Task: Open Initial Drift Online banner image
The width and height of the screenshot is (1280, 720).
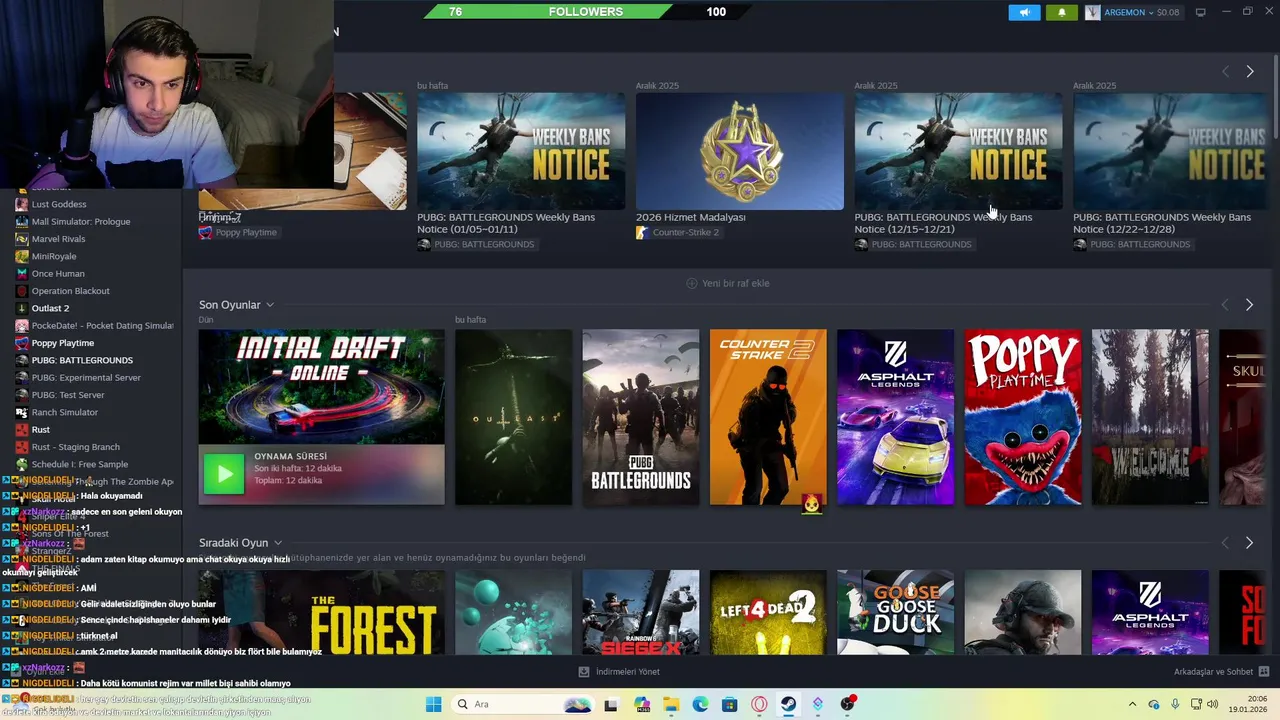Action: tap(321, 387)
